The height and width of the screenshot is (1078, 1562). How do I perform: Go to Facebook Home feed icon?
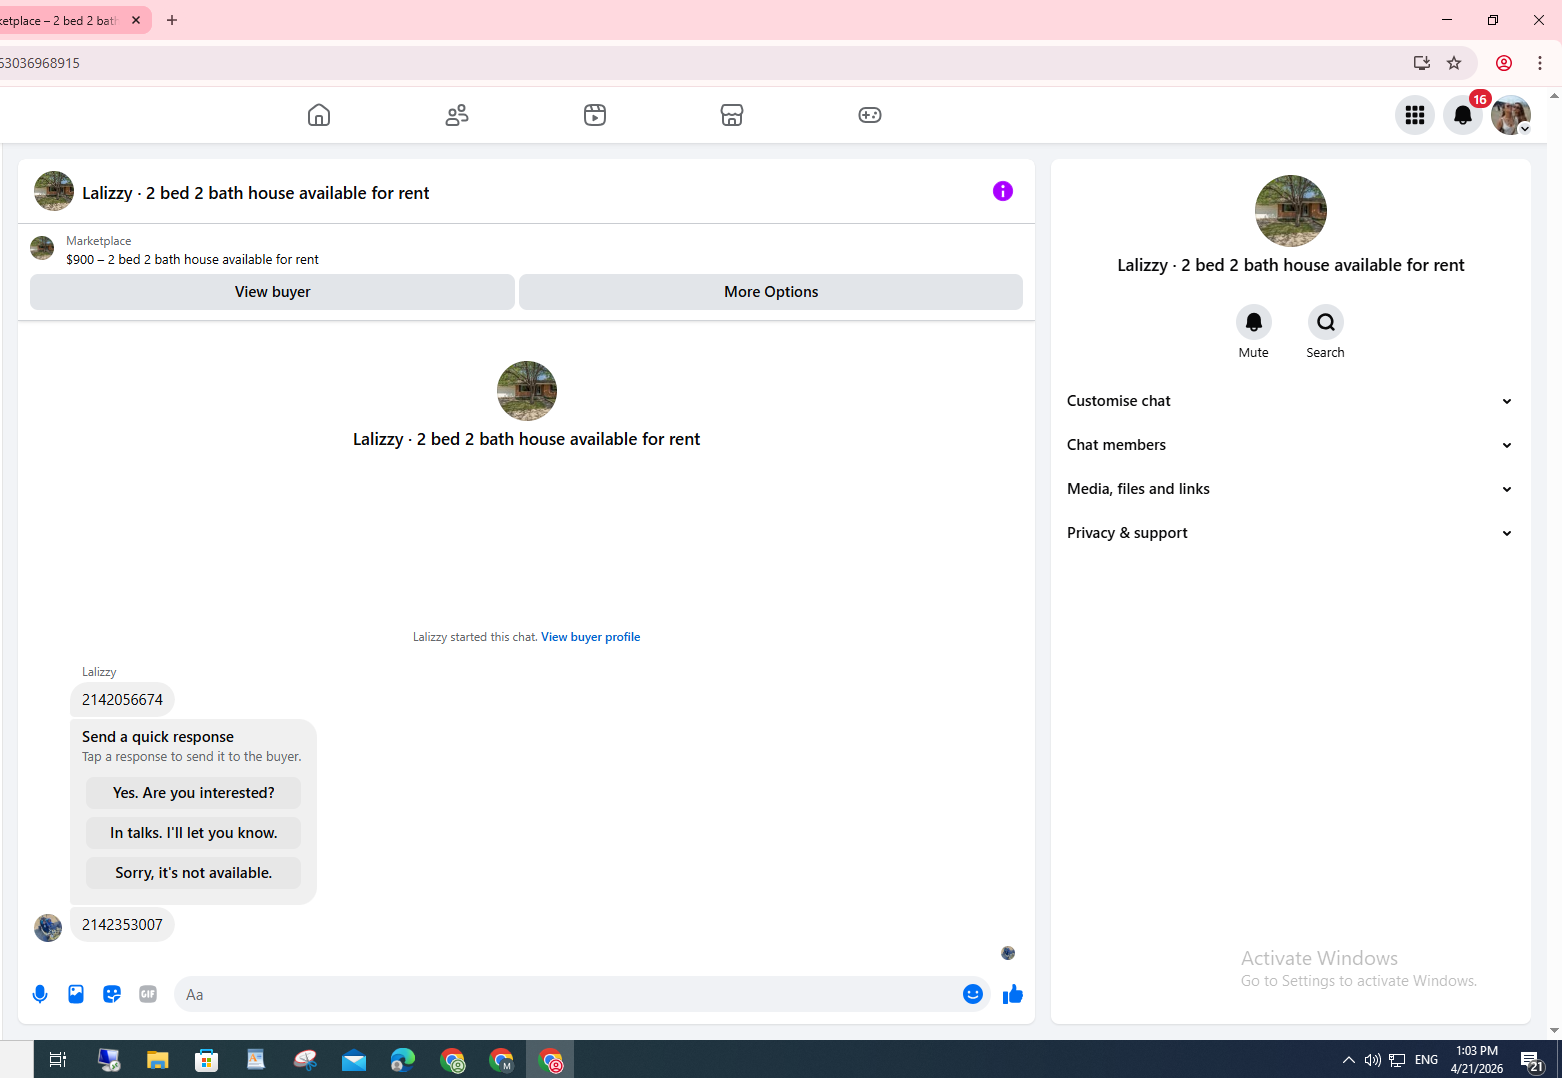[x=319, y=115]
